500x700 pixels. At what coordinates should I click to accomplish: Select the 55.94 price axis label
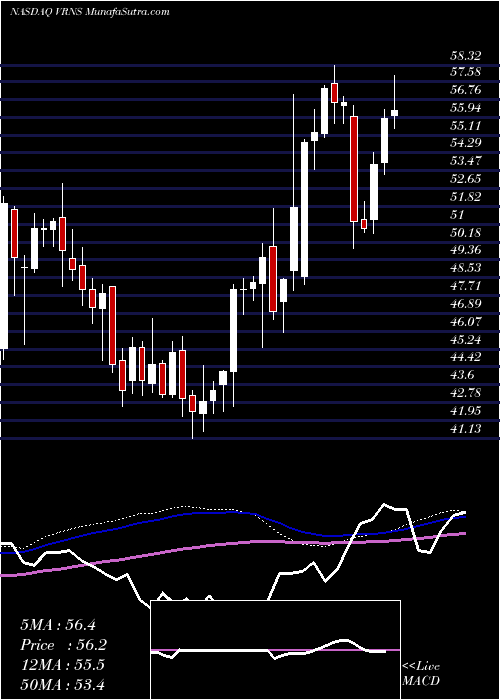tap(465, 108)
